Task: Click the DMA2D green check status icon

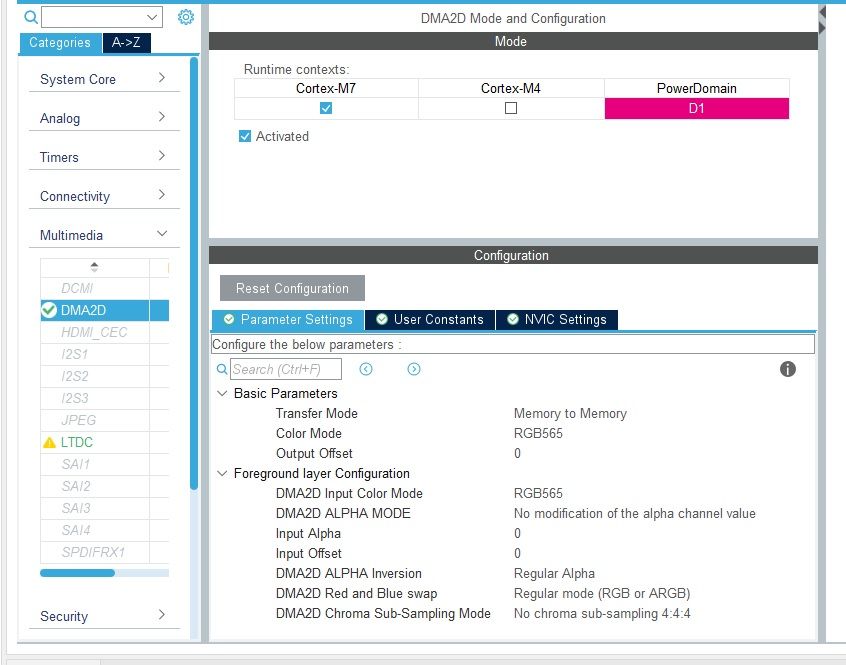Action: [x=49, y=310]
